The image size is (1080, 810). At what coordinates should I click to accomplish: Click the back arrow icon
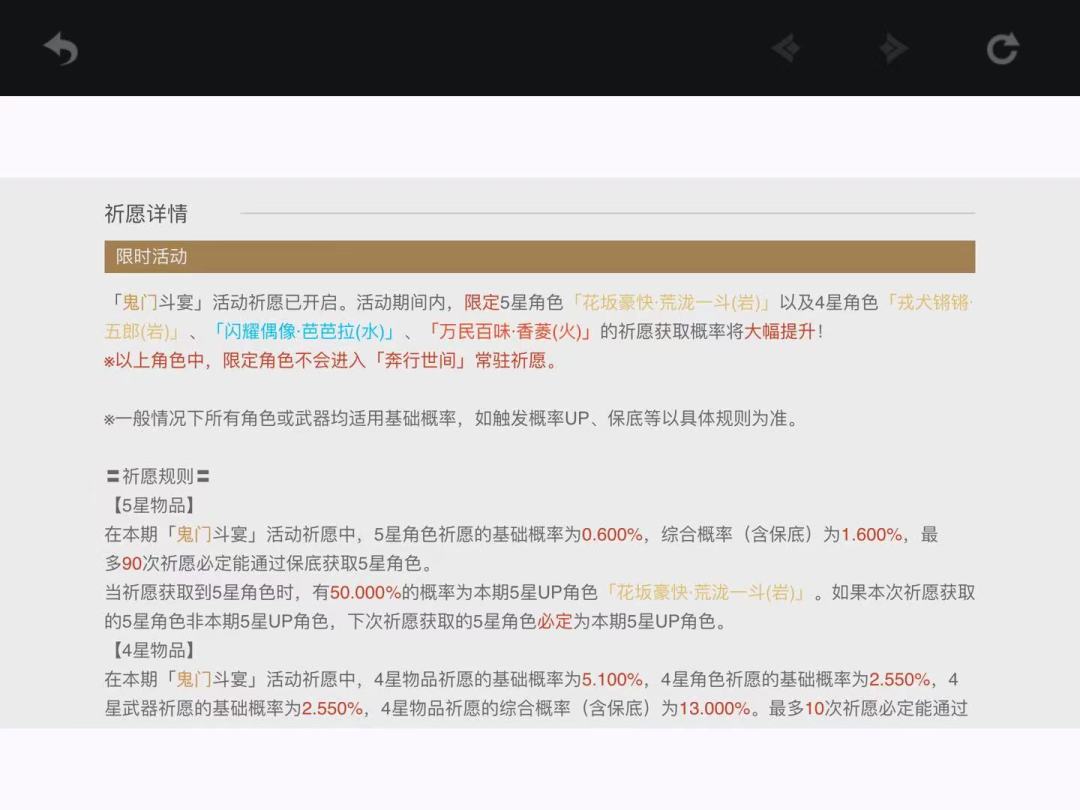point(61,48)
